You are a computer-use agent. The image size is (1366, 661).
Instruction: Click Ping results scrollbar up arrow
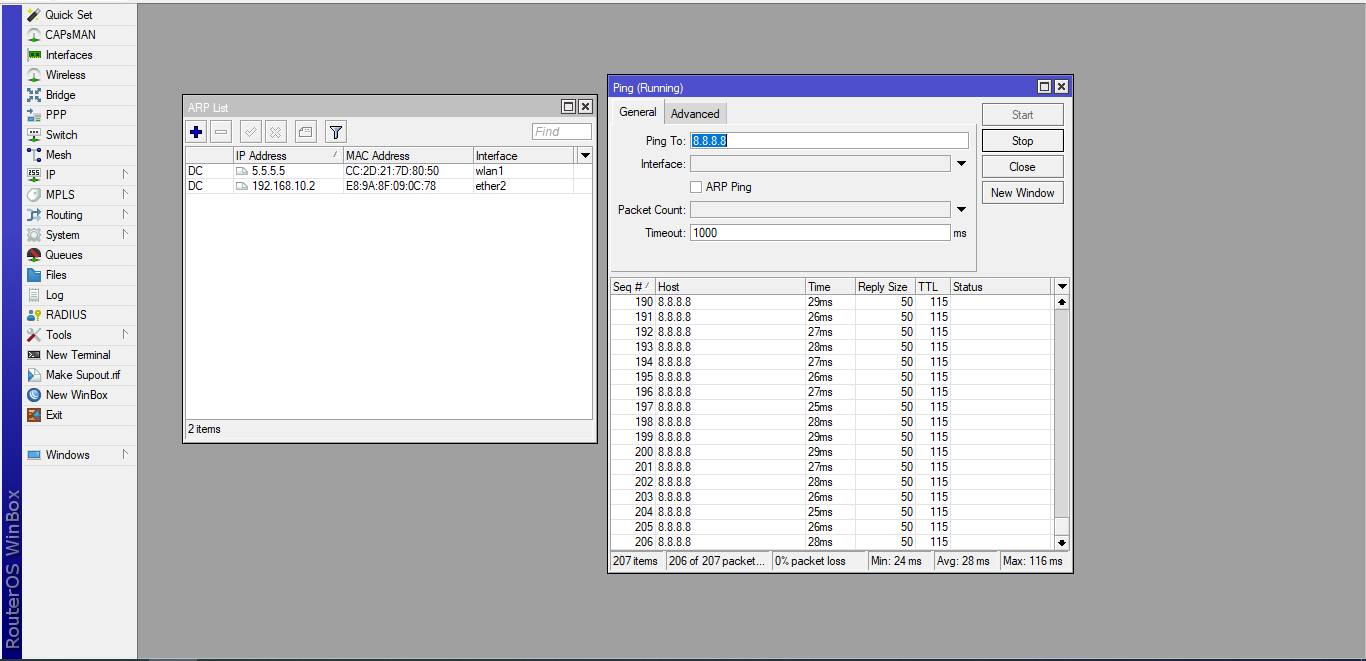(x=1062, y=302)
